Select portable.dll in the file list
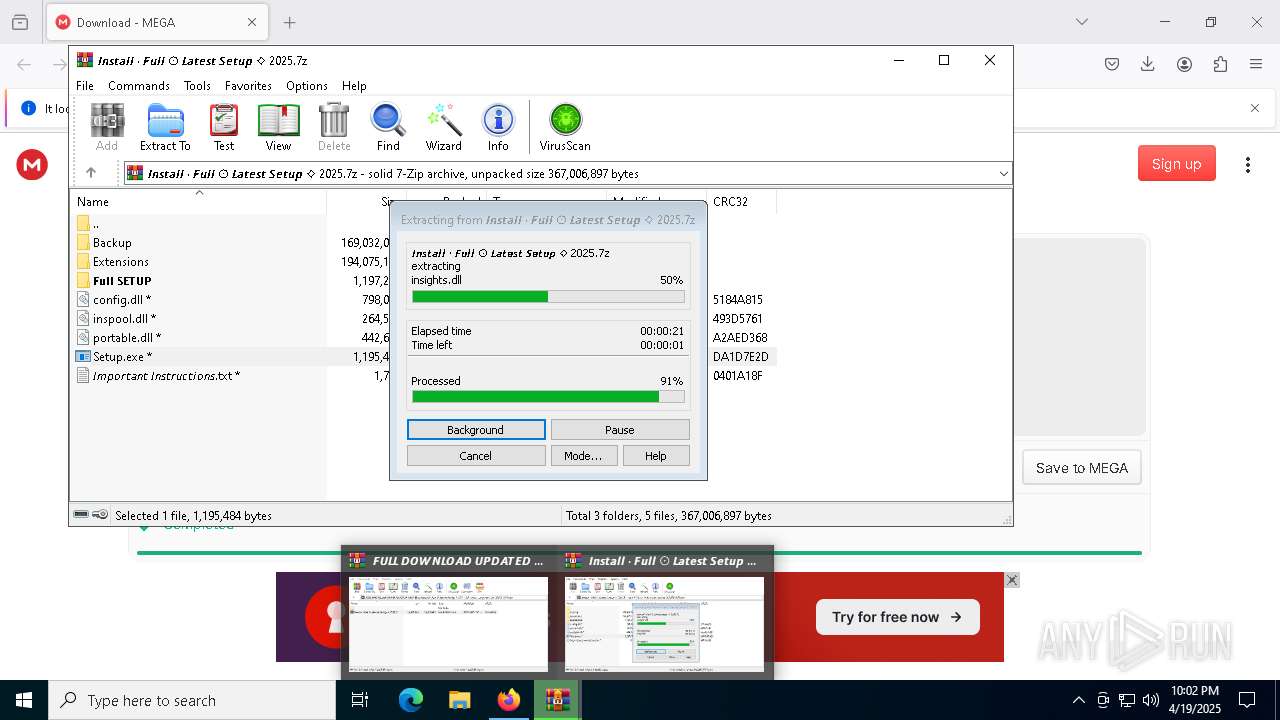This screenshot has width=1280, height=720. (x=127, y=338)
